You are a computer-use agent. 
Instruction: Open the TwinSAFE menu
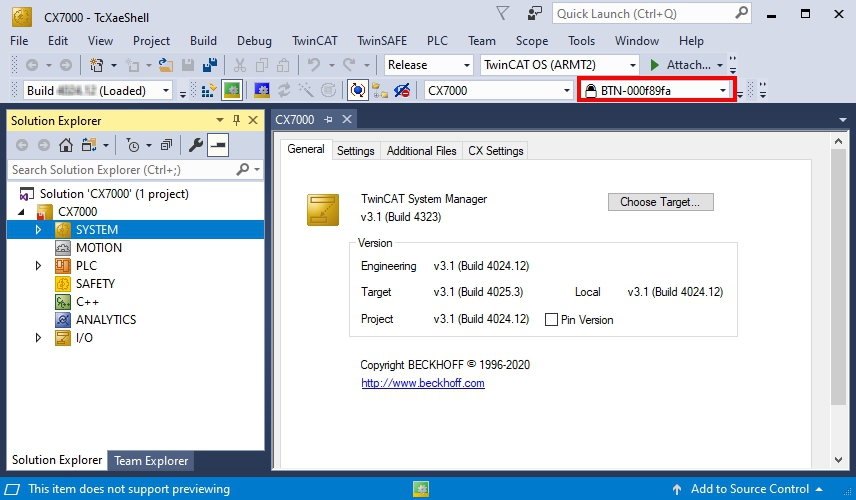382,41
